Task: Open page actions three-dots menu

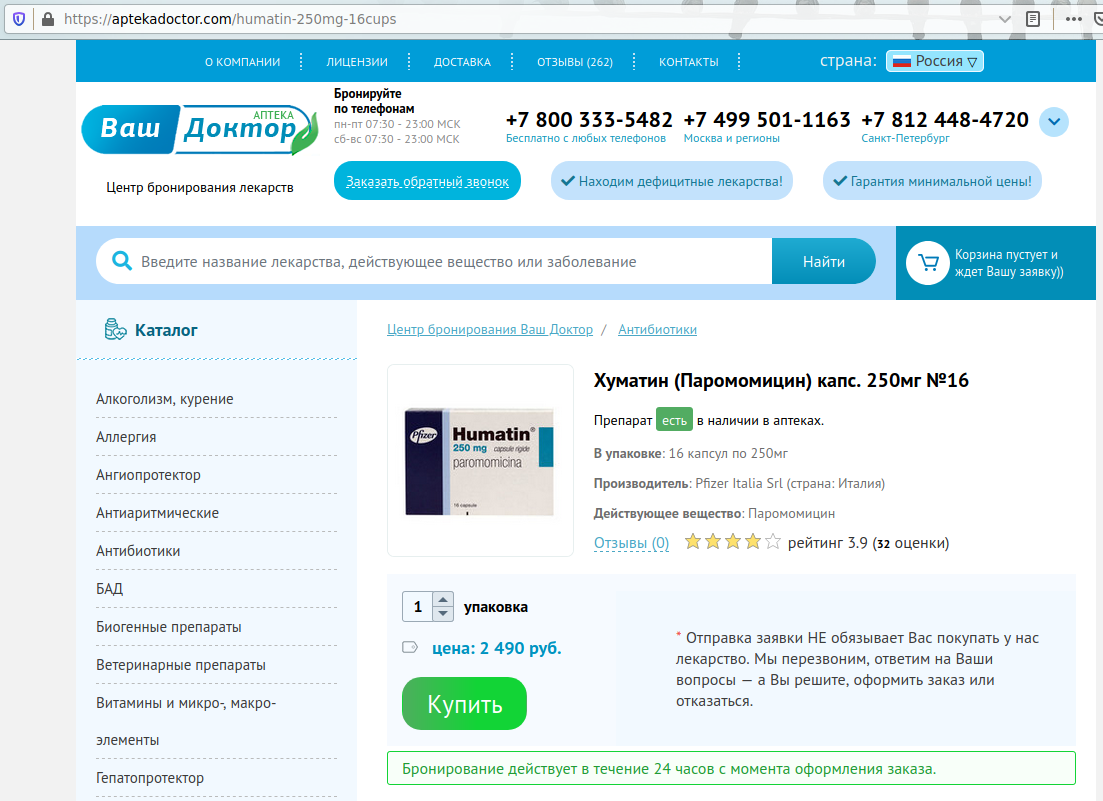Action: 1073,19
